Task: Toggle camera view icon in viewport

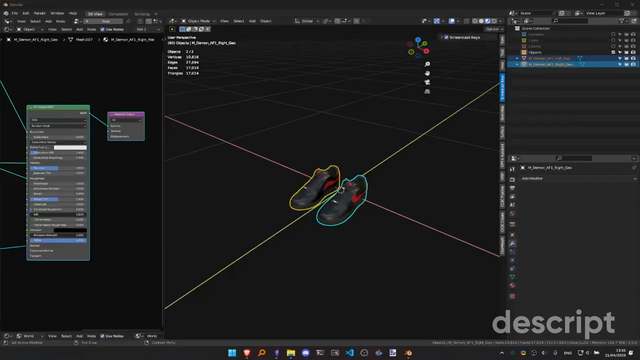Action: [427, 82]
